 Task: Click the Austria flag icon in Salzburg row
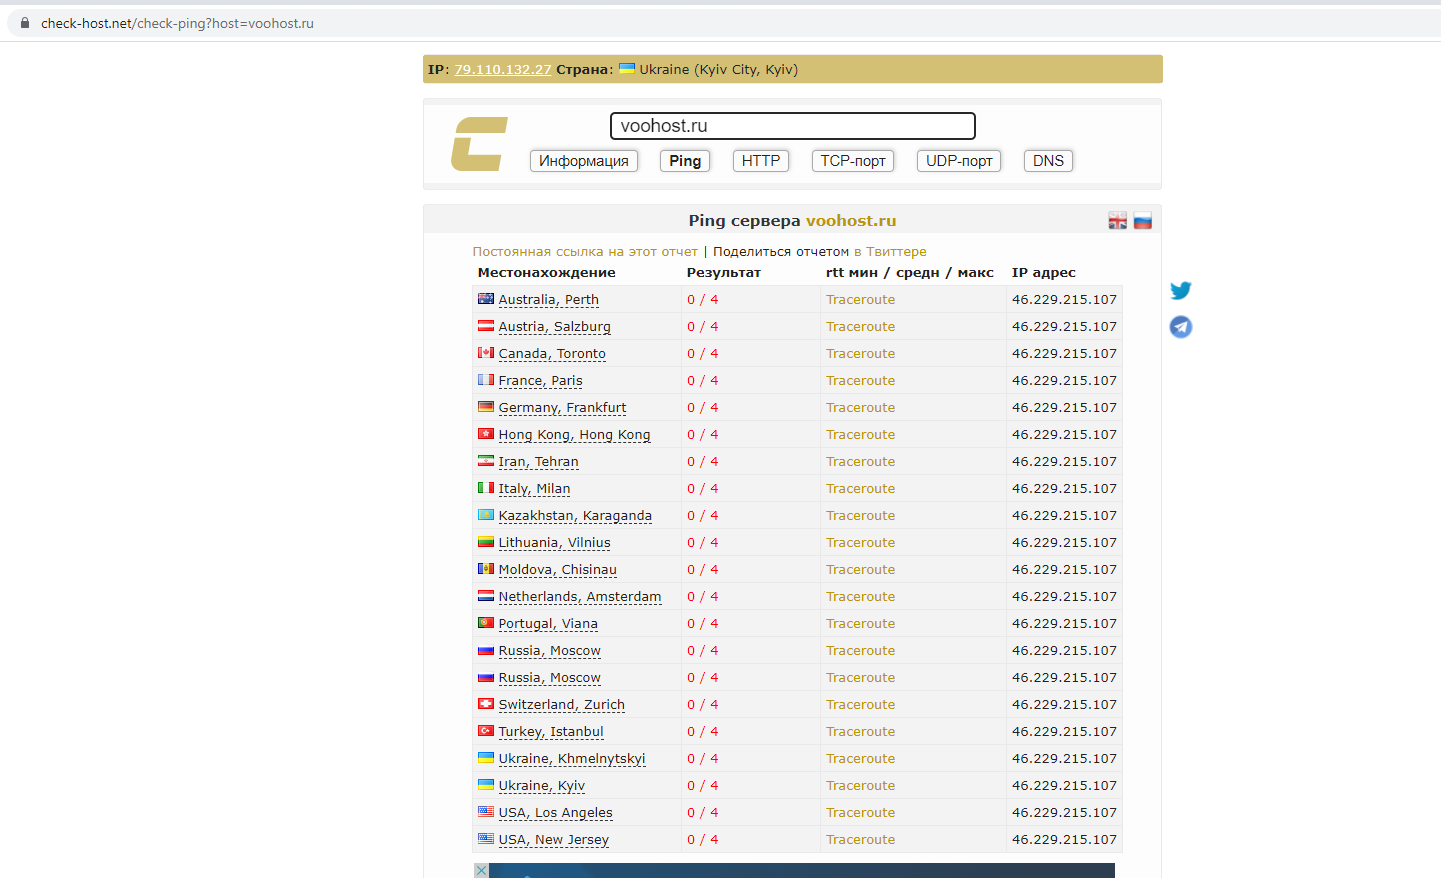click(486, 326)
